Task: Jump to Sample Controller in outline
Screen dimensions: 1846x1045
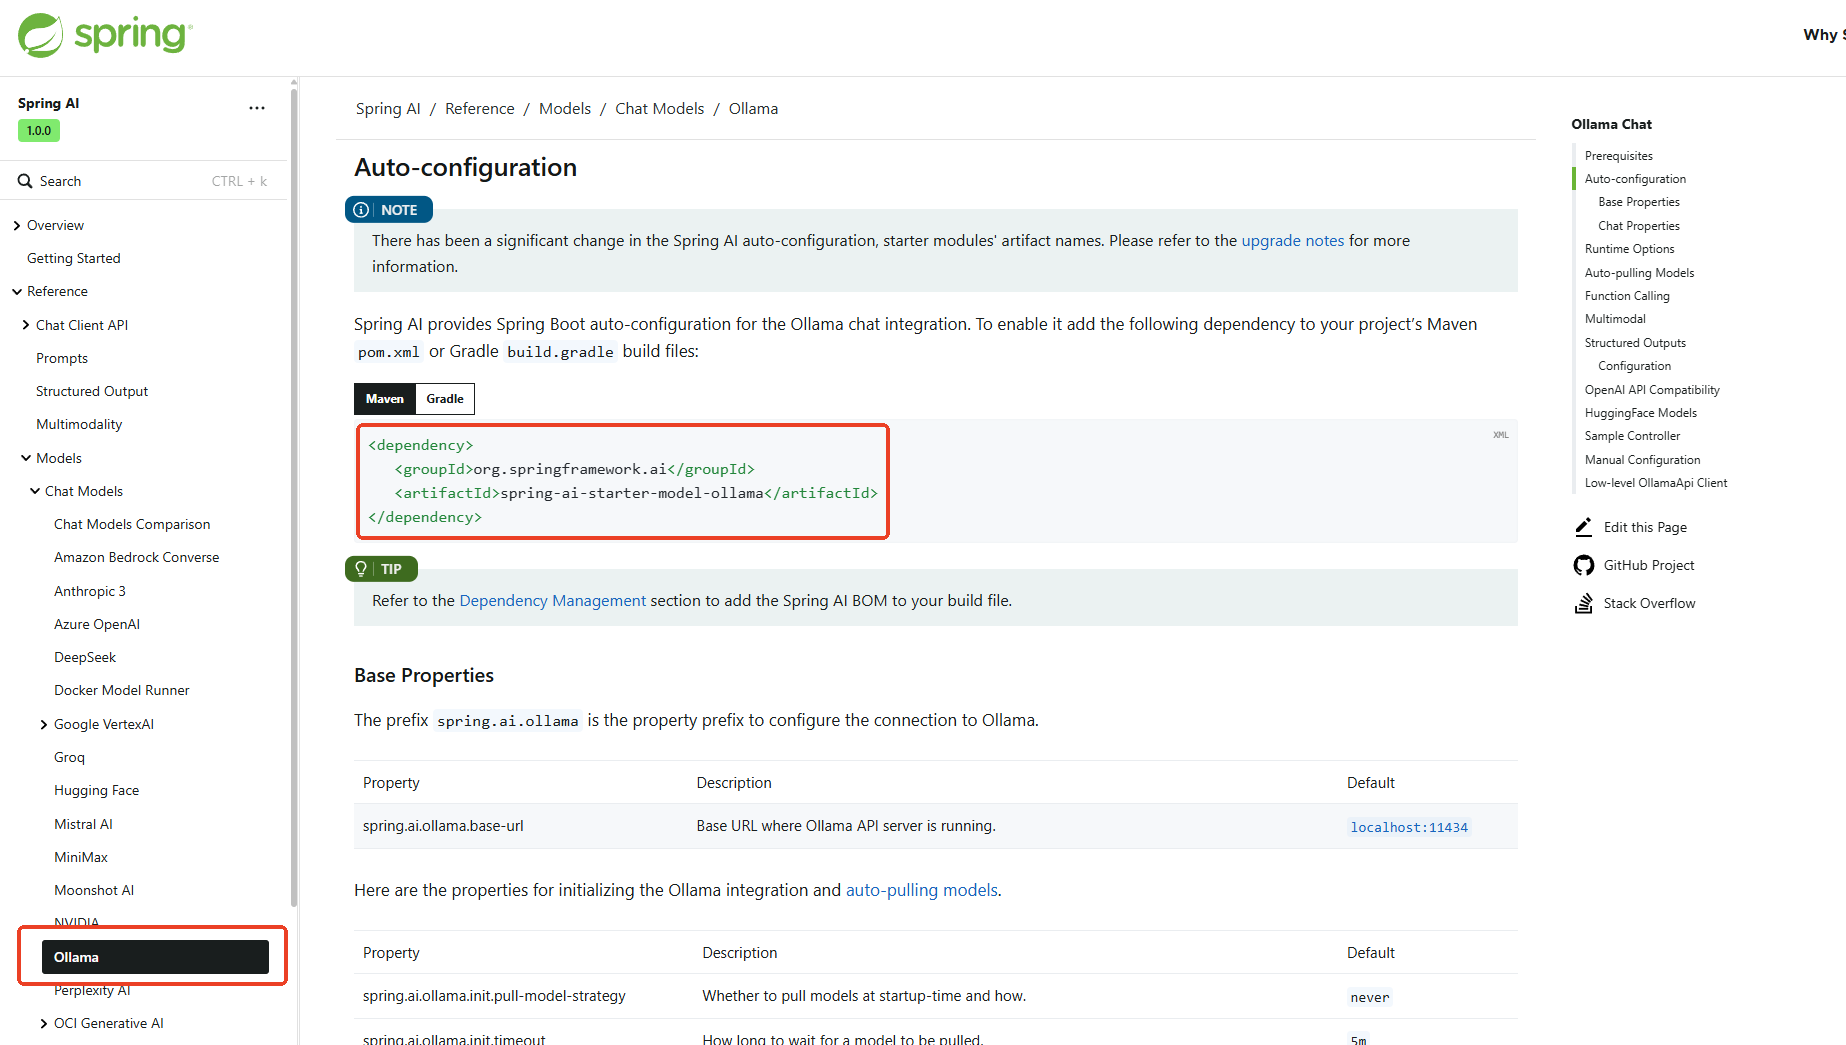Action: 1633,436
